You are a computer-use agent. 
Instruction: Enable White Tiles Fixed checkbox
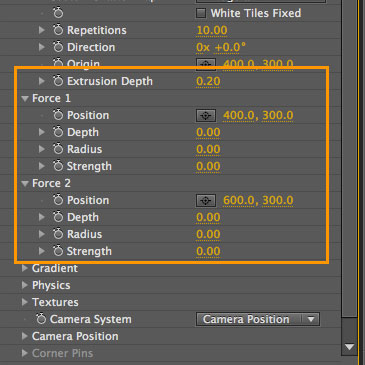tap(201, 13)
